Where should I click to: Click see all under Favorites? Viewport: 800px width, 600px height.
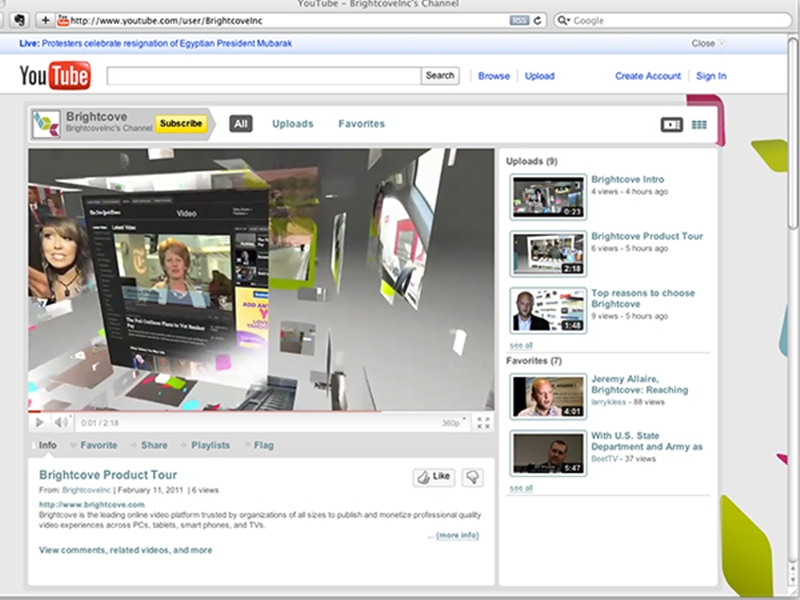pos(521,488)
